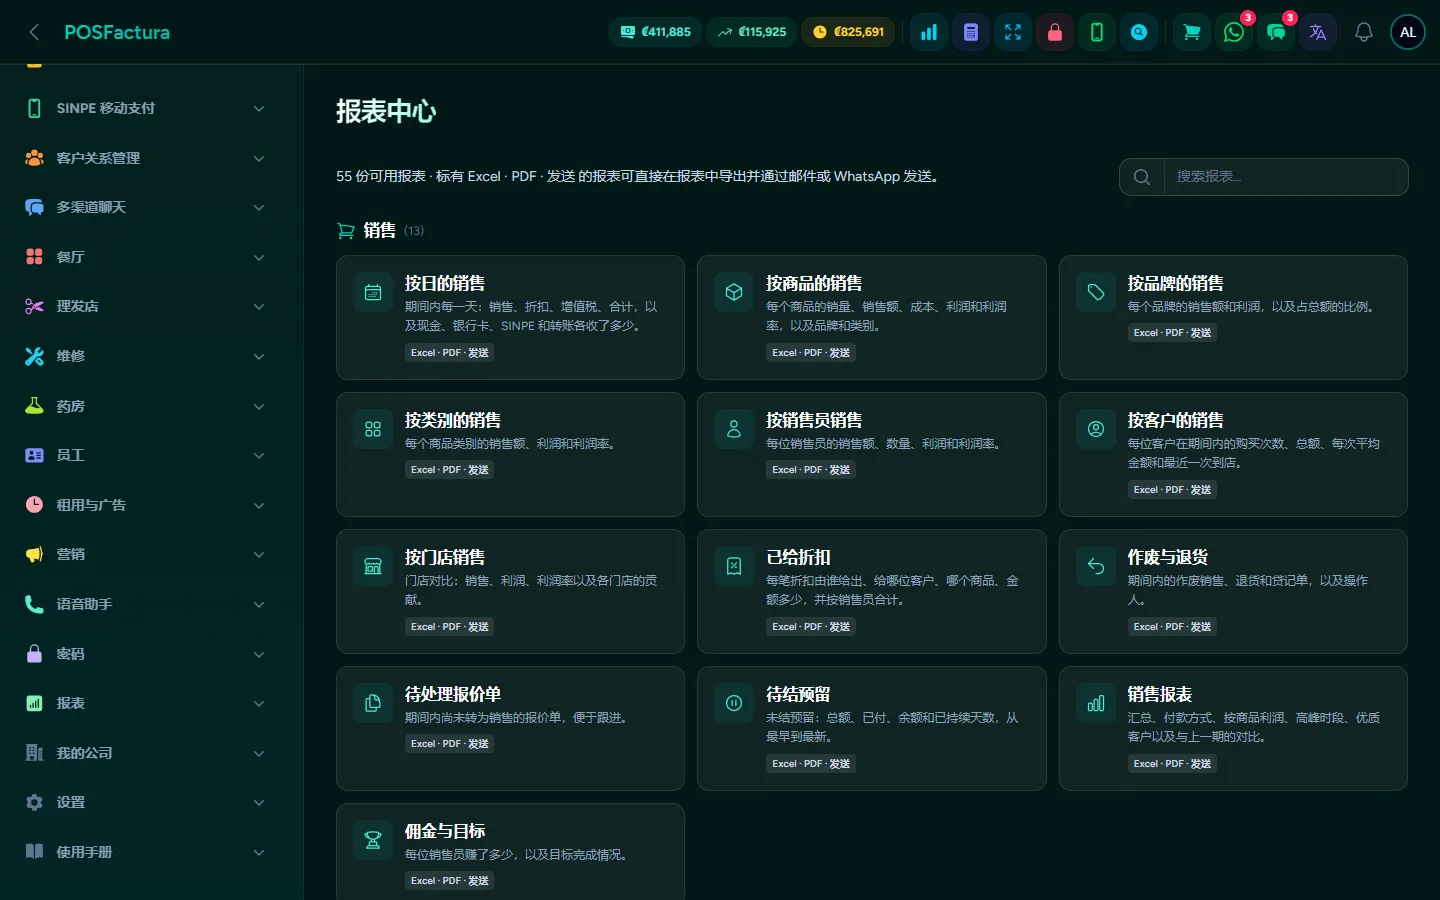Open the bar chart icon in top toolbar
The height and width of the screenshot is (900, 1440).
pyautogui.click(x=929, y=32)
